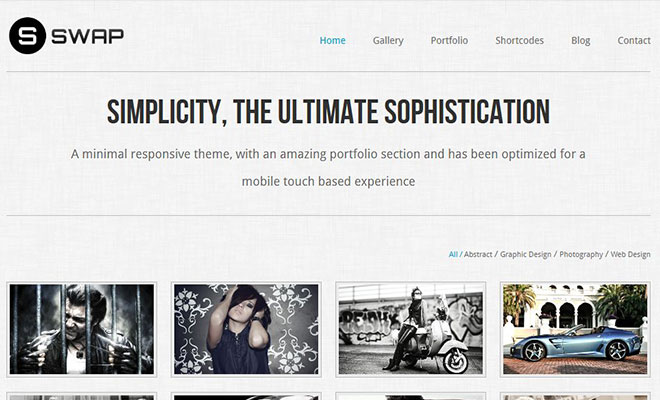The height and width of the screenshot is (400, 660).
Task: Go to the Gallery page
Action: 388,40
